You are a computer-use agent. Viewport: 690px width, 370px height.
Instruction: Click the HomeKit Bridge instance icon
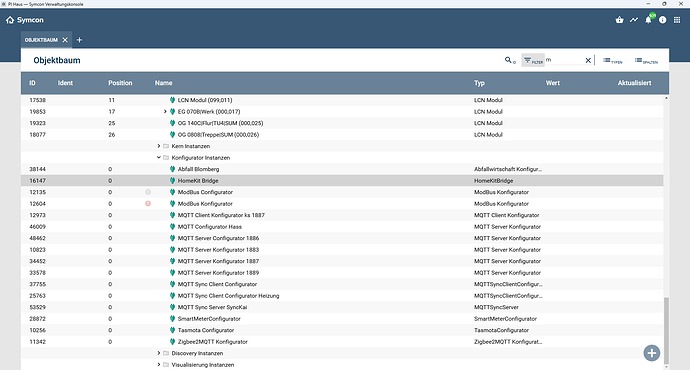pyautogui.click(x=172, y=181)
